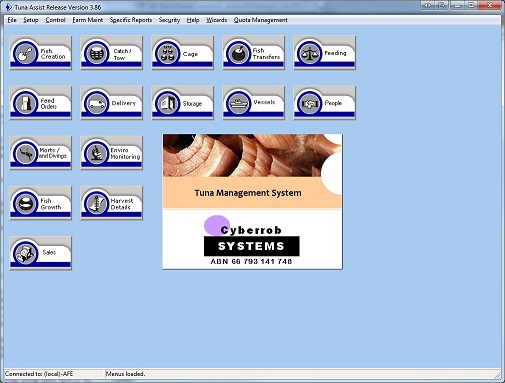Open the Farm Maint menu
The width and height of the screenshot is (505, 383).
88,20
